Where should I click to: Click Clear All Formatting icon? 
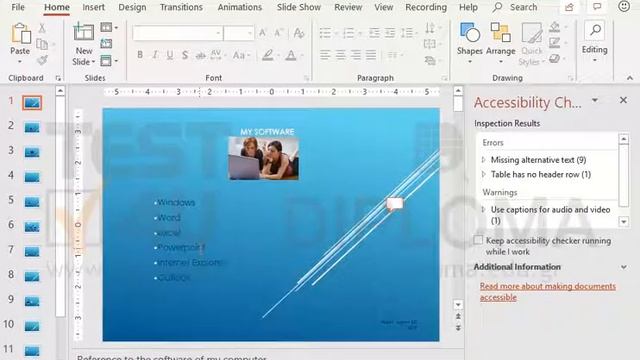click(x=299, y=33)
